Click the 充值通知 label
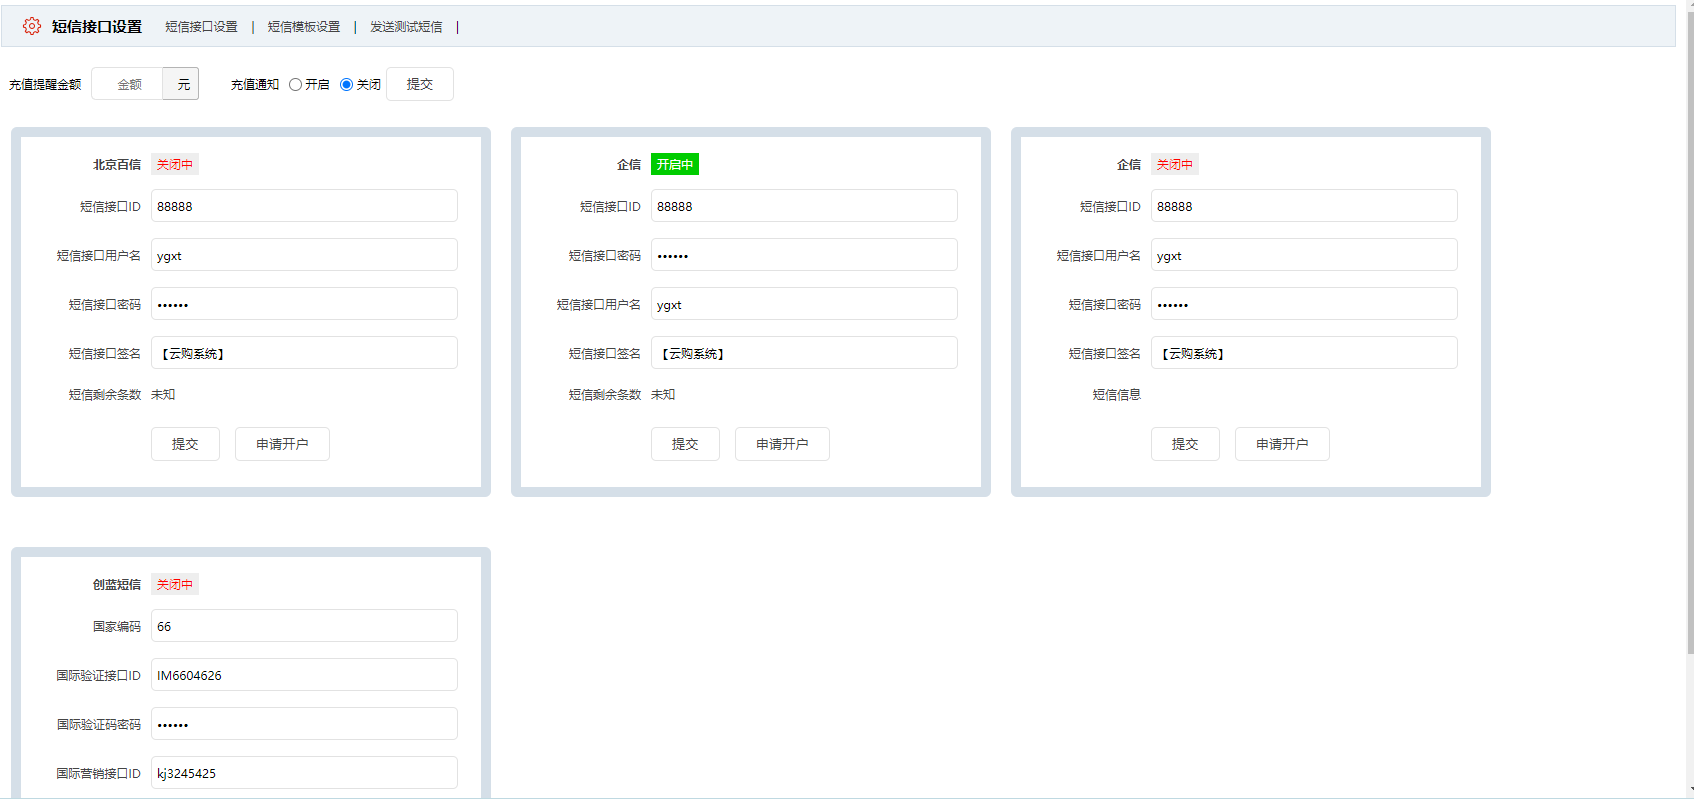The image size is (1694, 800). click(255, 85)
